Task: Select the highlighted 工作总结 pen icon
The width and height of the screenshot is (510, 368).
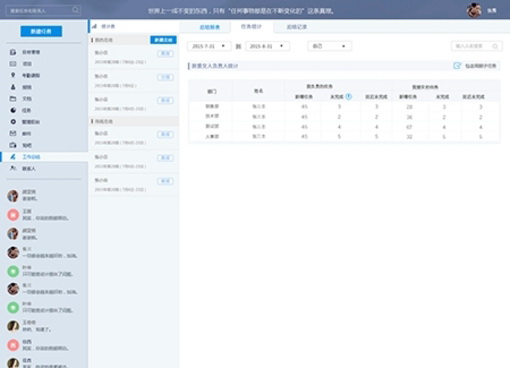Action: click(x=13, y=157)
